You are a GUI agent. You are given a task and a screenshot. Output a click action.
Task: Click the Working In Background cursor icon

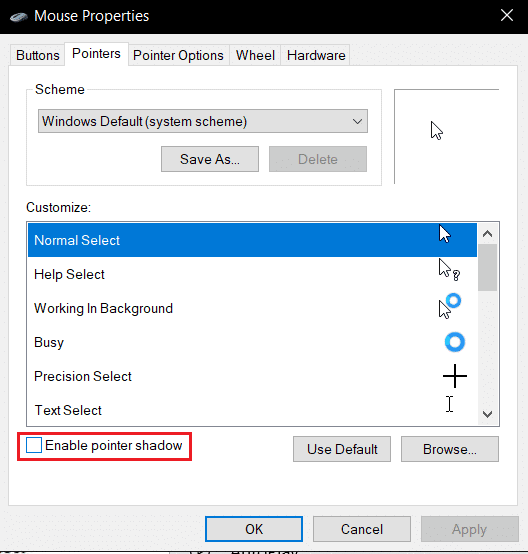tap(450, 306)
